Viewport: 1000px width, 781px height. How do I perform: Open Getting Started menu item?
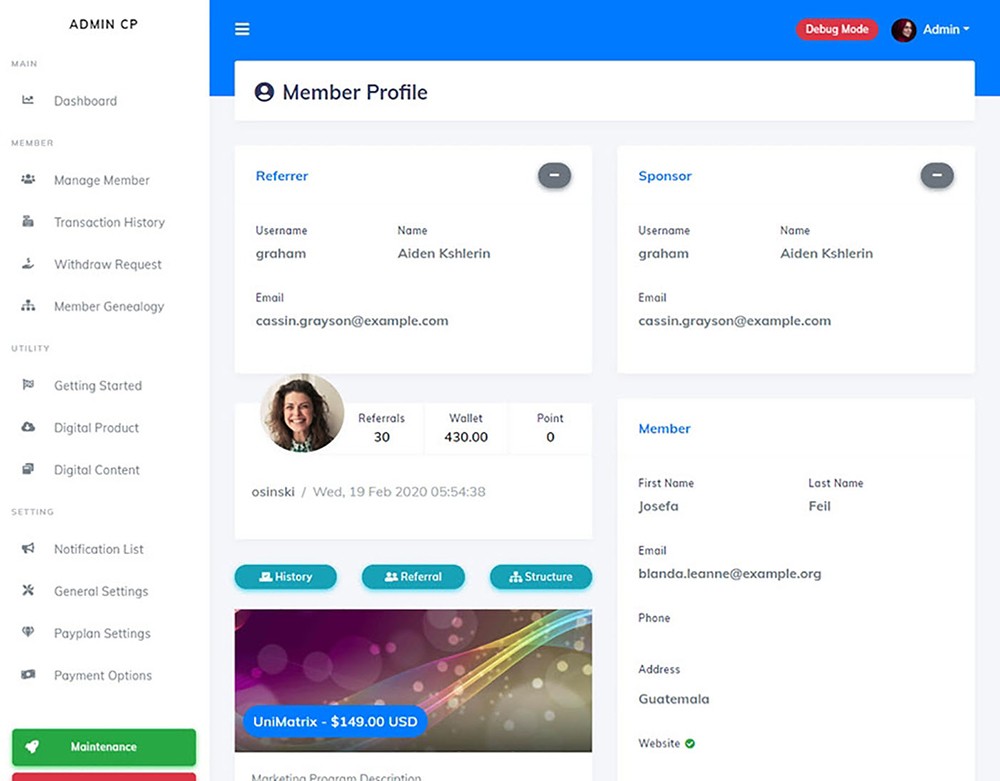(98, 385)
